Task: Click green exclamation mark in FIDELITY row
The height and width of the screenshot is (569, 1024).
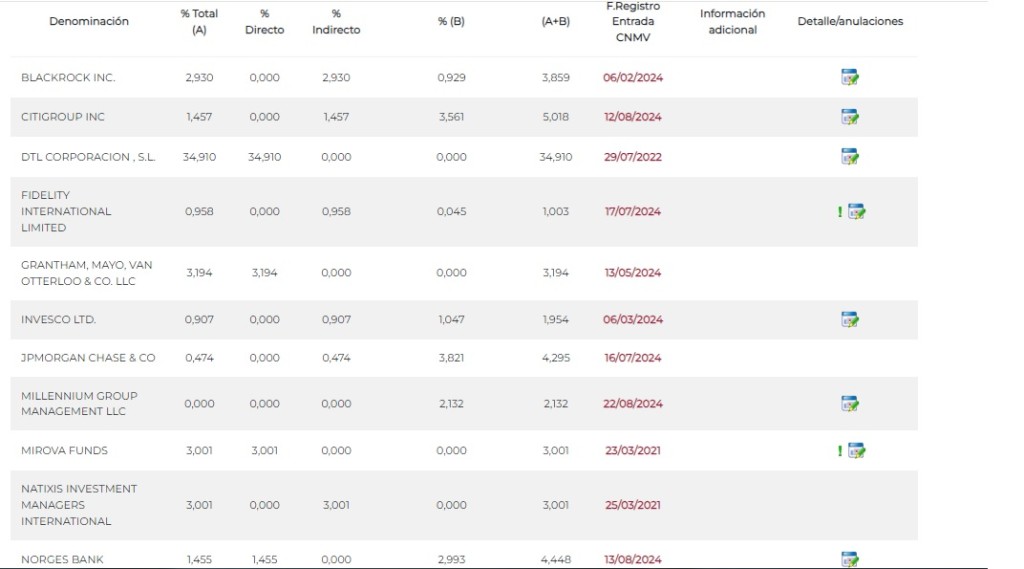Action: tap(840, 212)
